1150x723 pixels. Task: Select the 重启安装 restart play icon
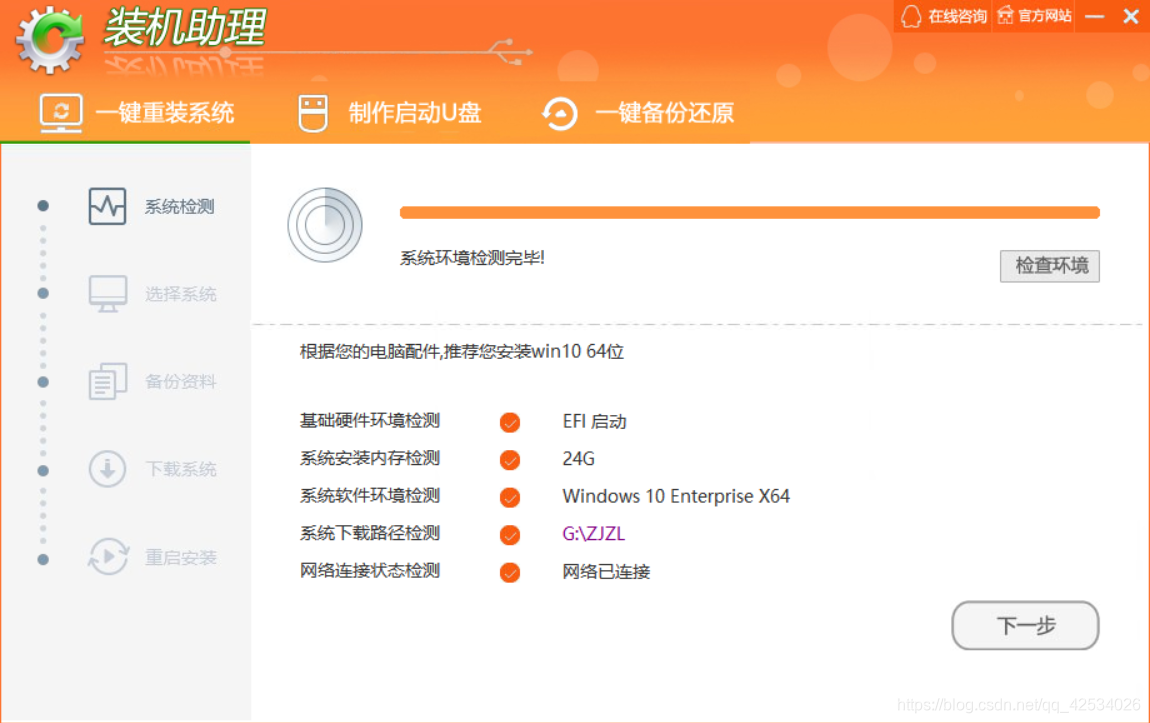pos(108,557)
